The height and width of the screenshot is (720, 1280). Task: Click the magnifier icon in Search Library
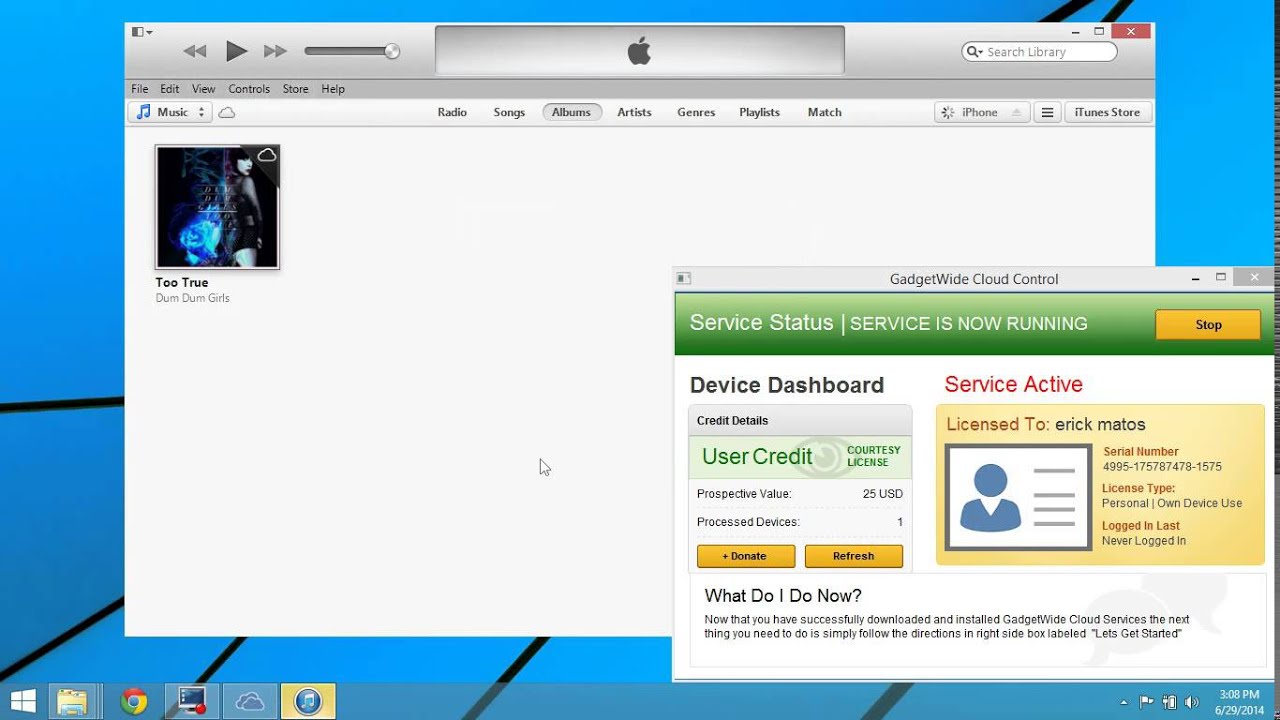[974, 52]
